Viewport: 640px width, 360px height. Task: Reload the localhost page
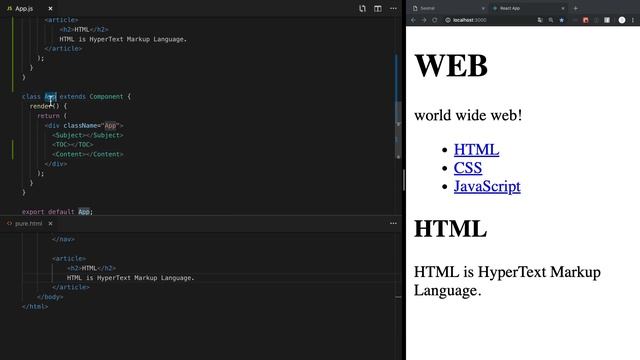click(435, 20)
